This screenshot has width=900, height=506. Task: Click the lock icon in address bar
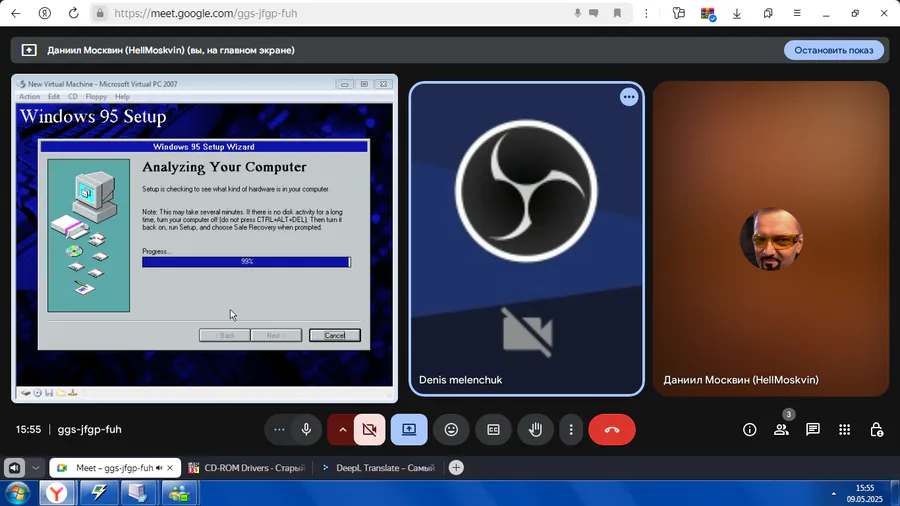(x=100, y=13)
